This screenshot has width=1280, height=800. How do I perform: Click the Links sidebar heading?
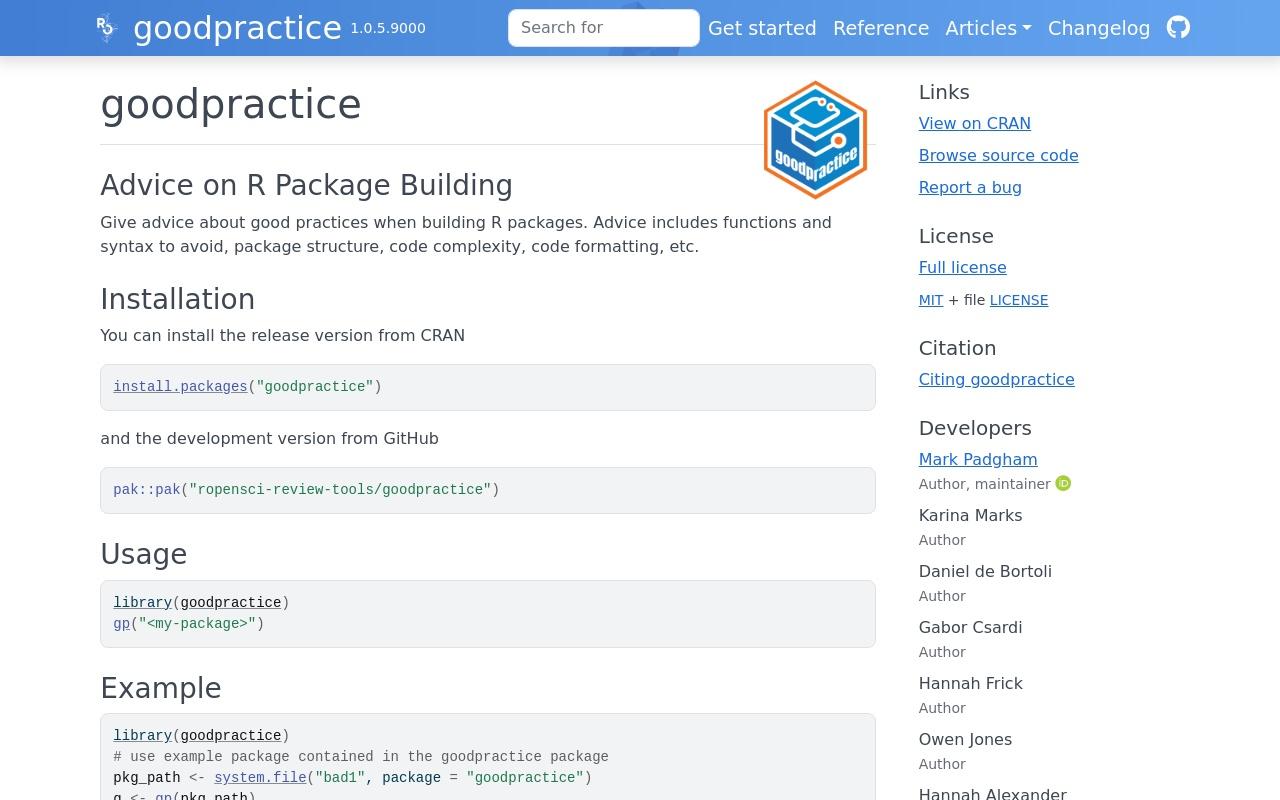click(x=944, y=92)
